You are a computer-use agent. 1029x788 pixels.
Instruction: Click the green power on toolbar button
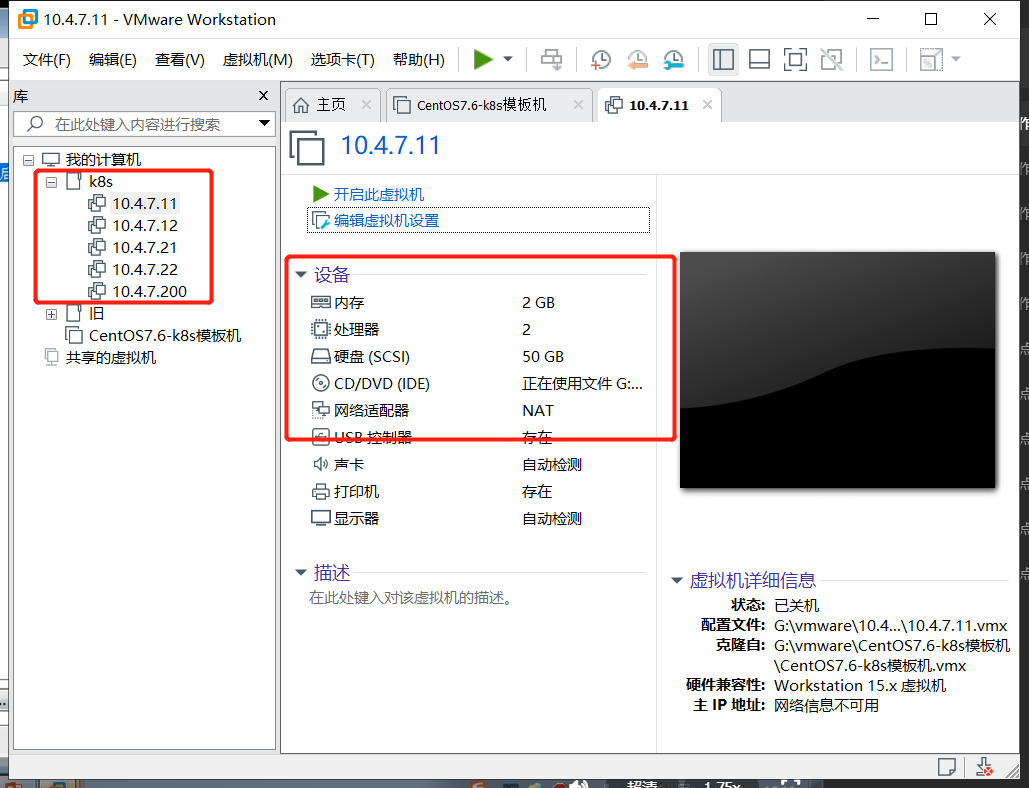[483, 60]
